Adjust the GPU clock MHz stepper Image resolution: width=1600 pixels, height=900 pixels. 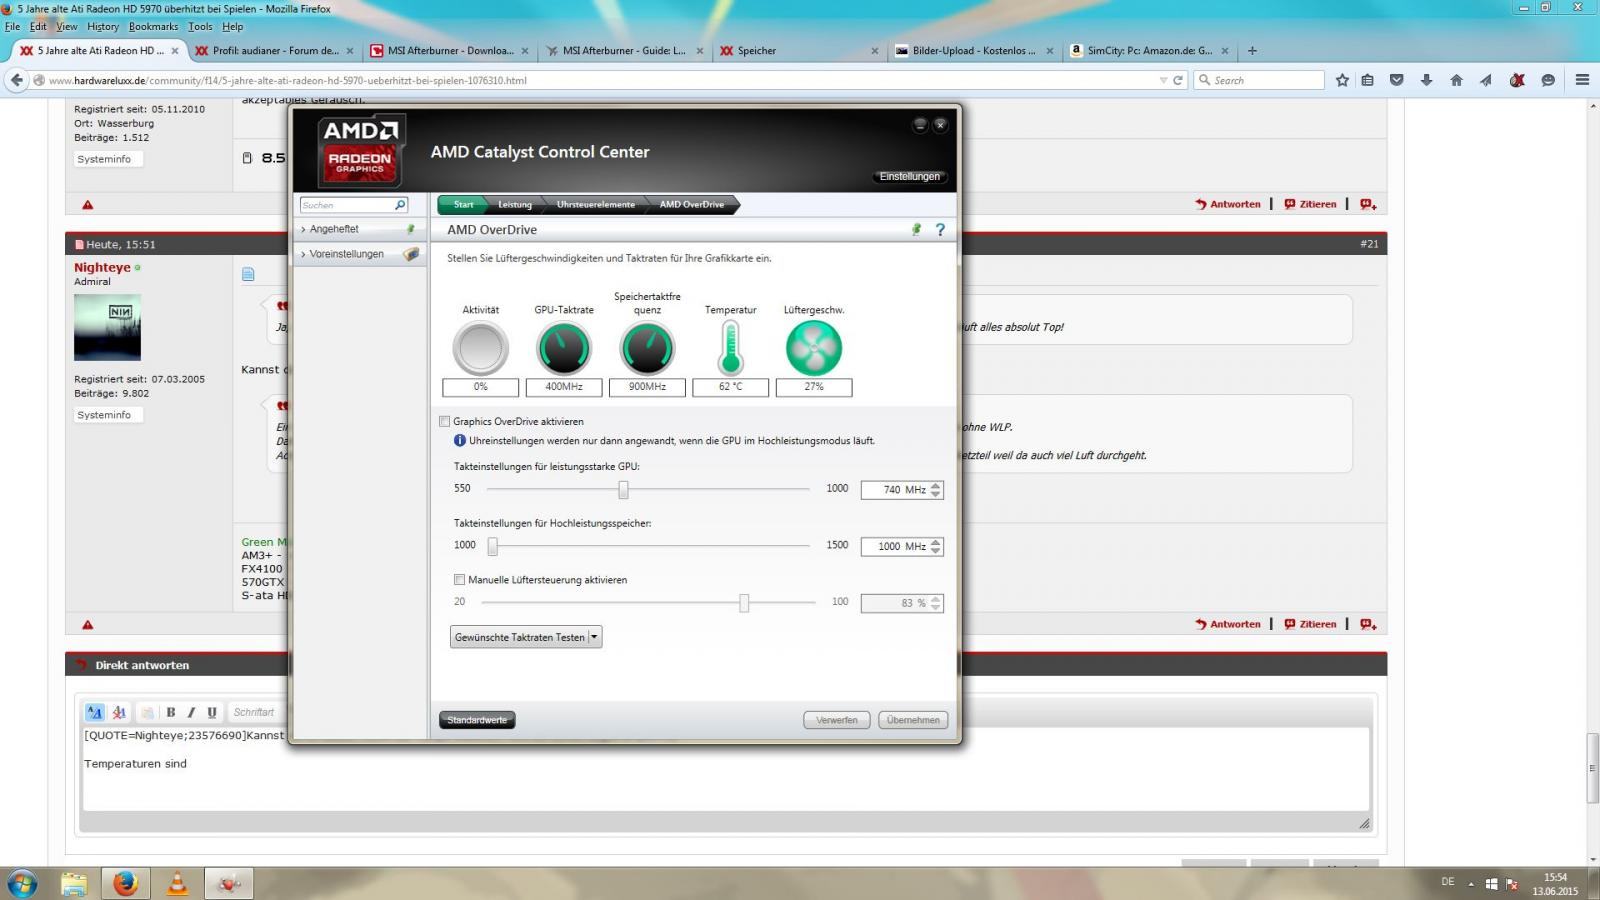point(936,490)
